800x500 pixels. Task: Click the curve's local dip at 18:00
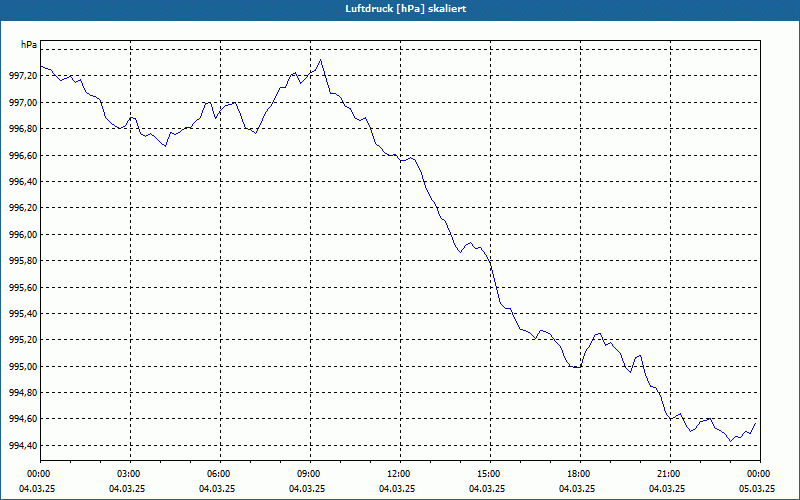coord(578,367)
